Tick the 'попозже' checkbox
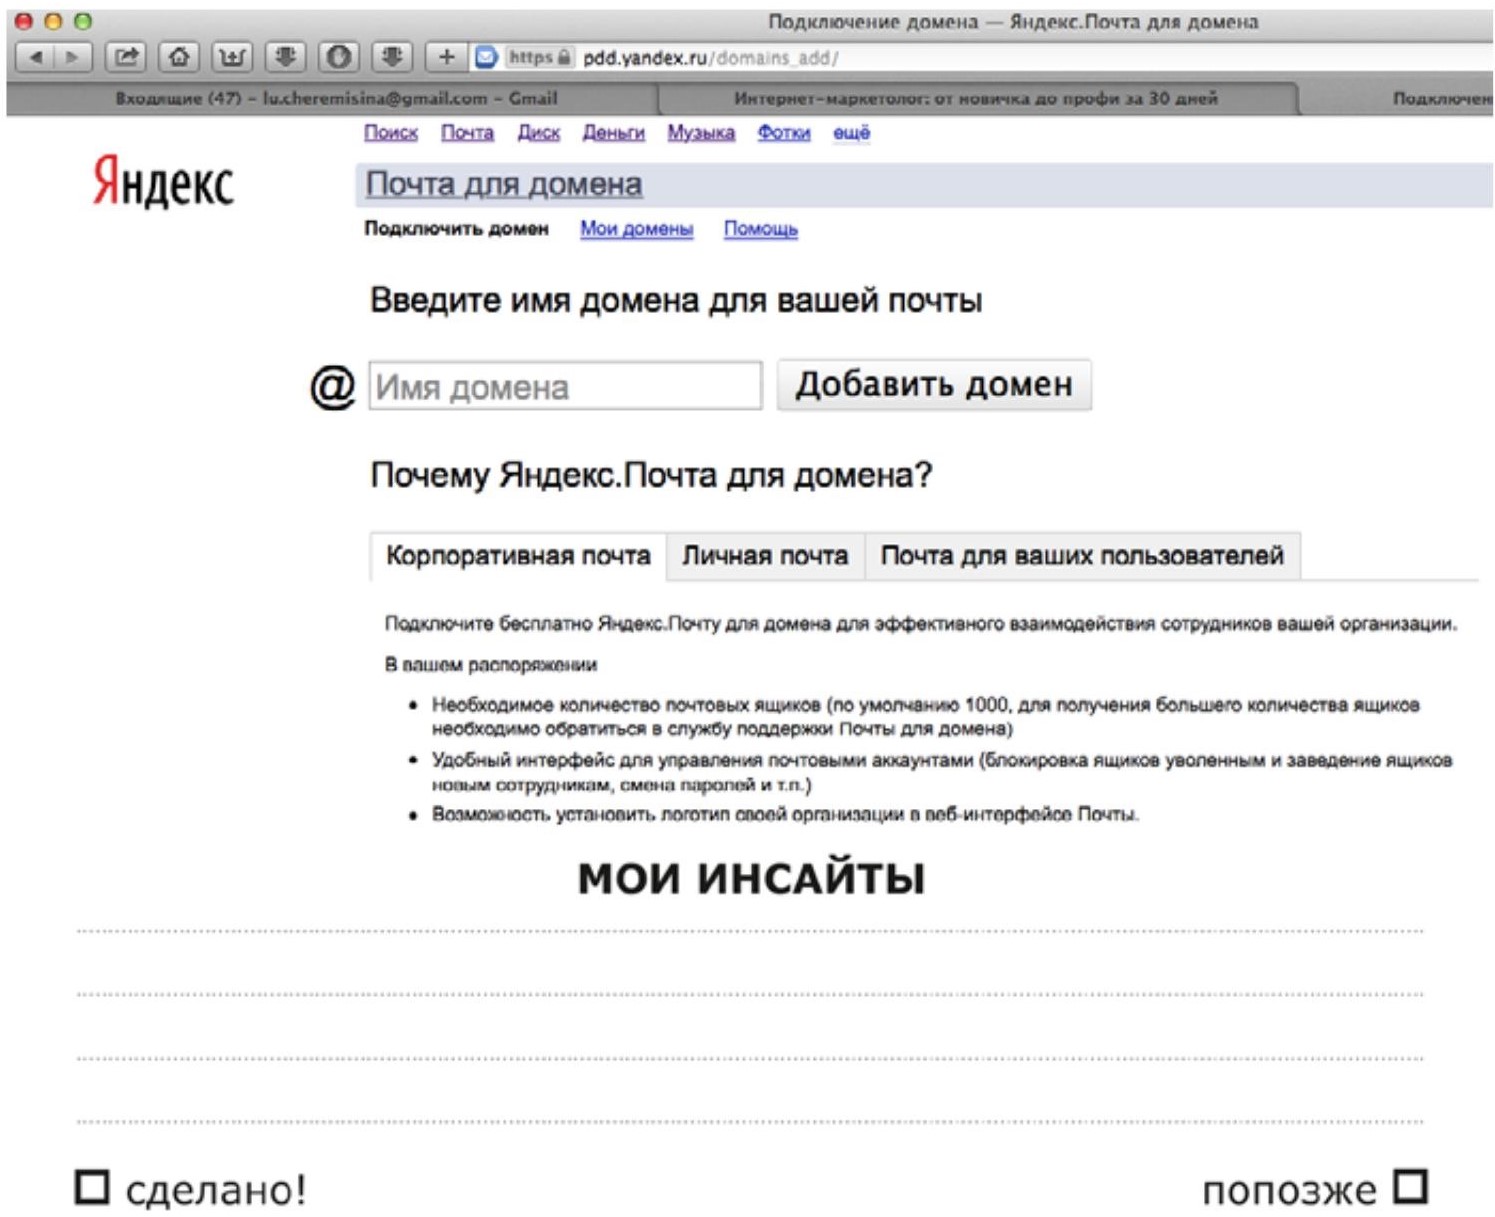 (x=1410, y=1187)
